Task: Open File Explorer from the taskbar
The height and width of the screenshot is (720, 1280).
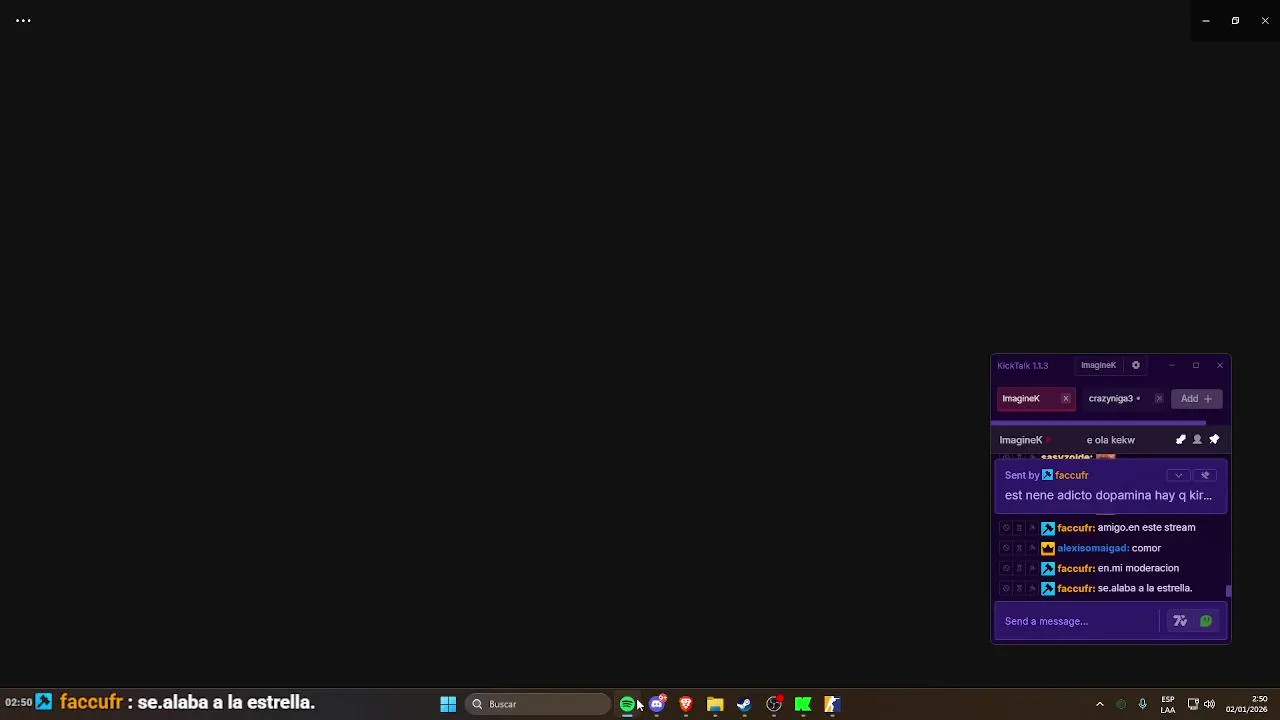Action: pyautogui.click(x=715, y=704)
